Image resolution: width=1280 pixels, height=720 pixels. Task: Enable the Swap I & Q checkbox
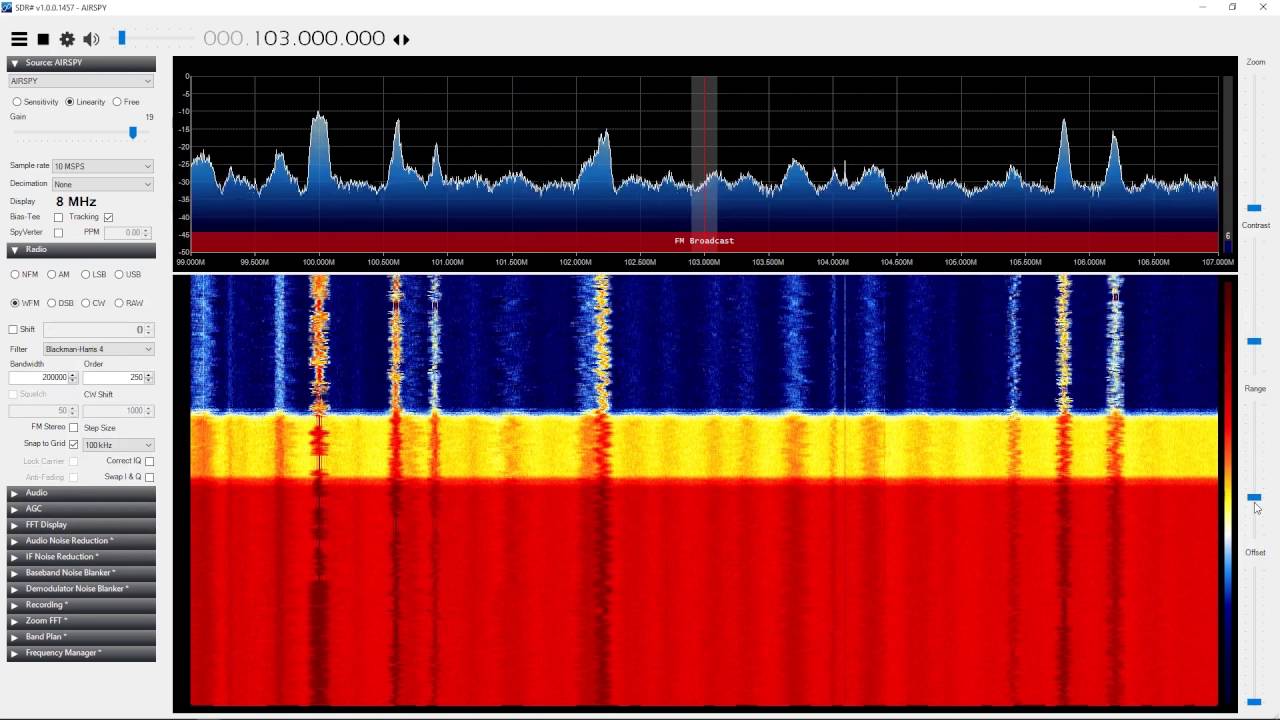[149, 477]
